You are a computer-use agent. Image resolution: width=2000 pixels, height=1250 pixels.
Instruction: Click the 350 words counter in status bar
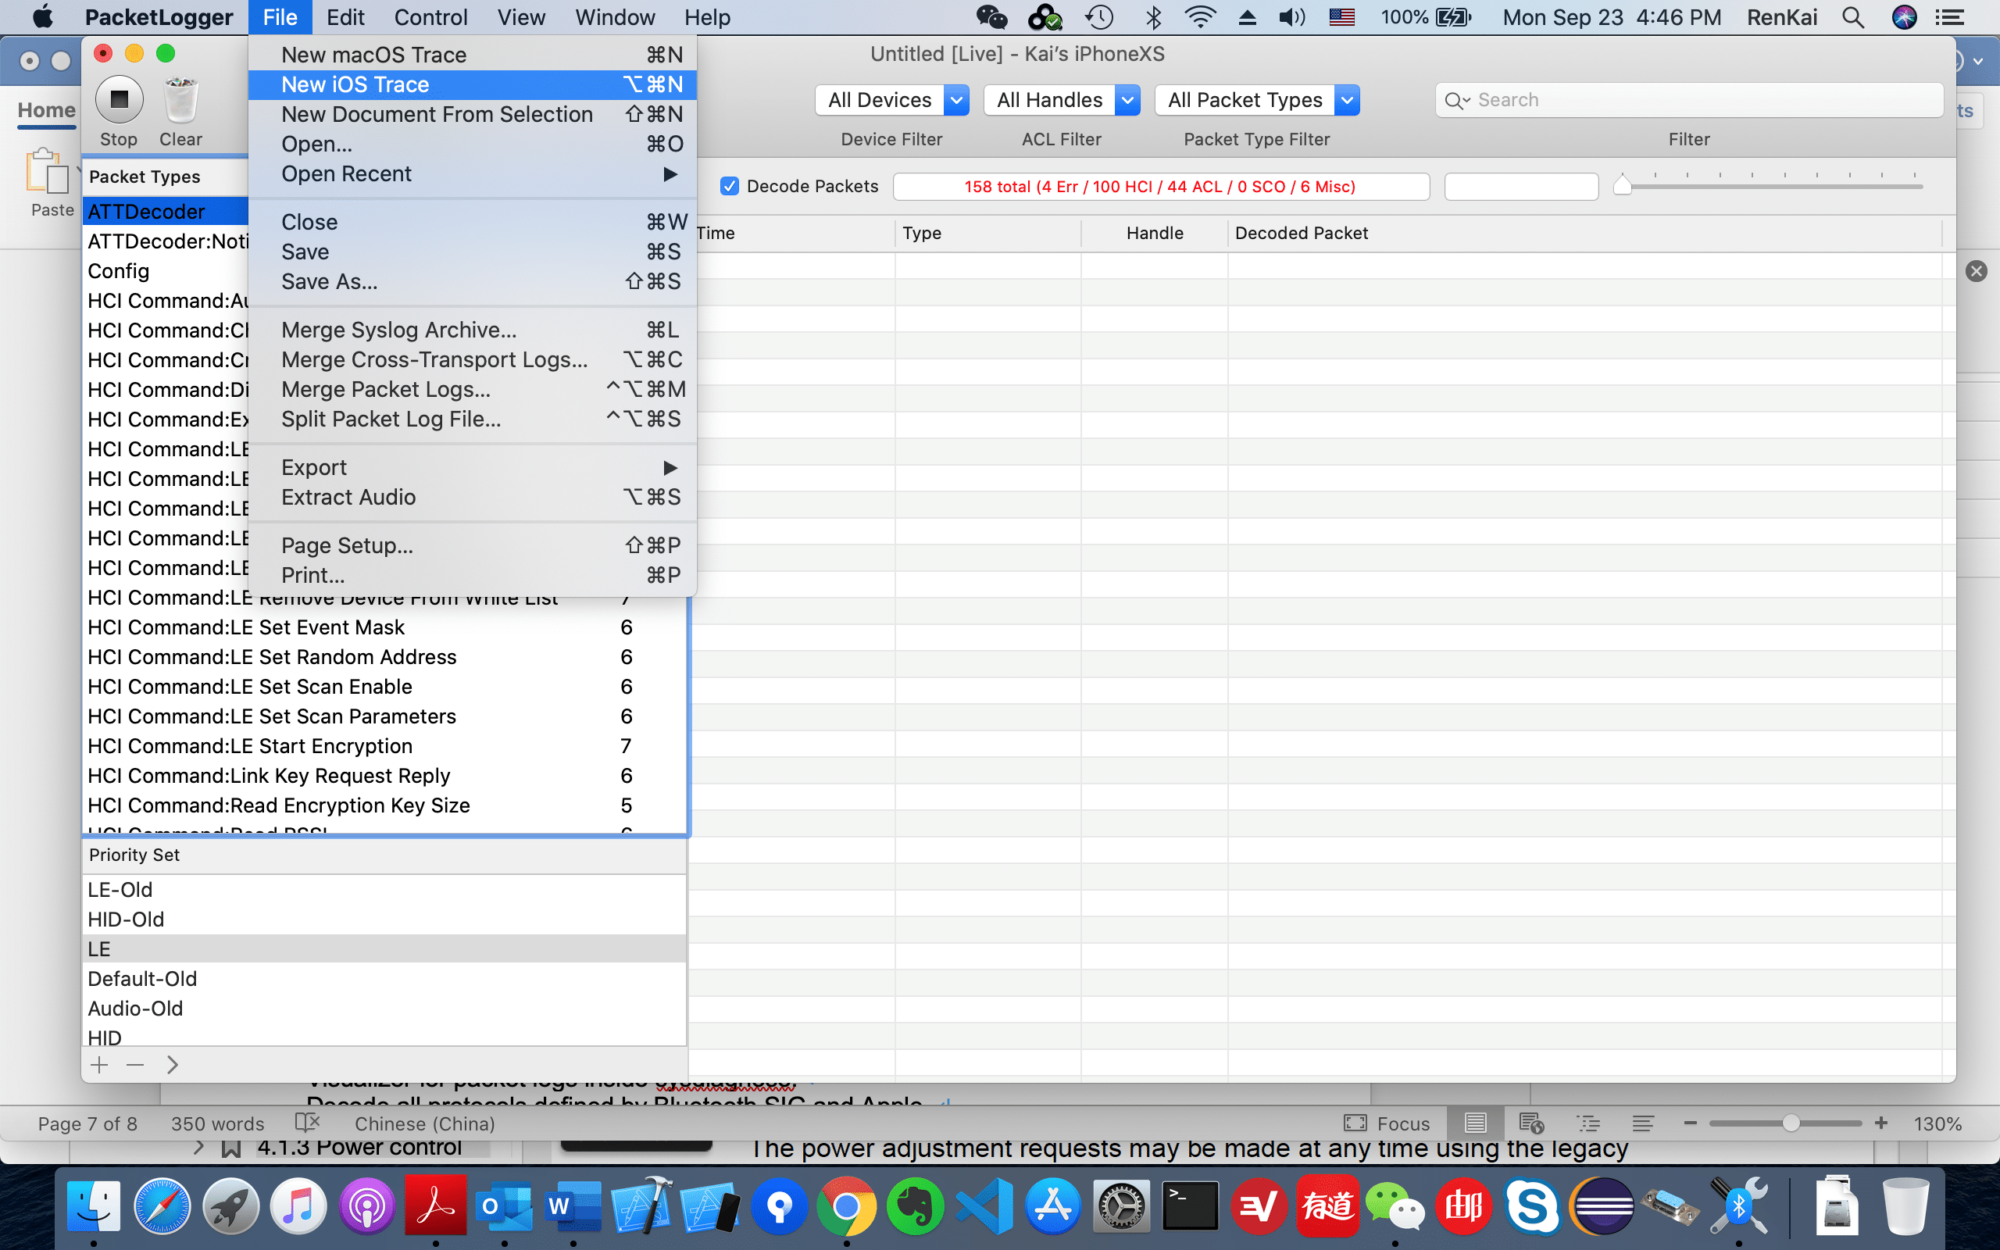coord(216,1123)
